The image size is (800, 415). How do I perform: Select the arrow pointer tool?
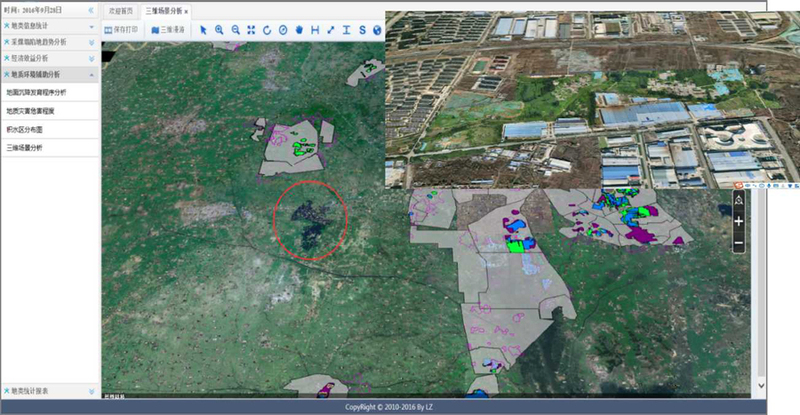(203, 30)
